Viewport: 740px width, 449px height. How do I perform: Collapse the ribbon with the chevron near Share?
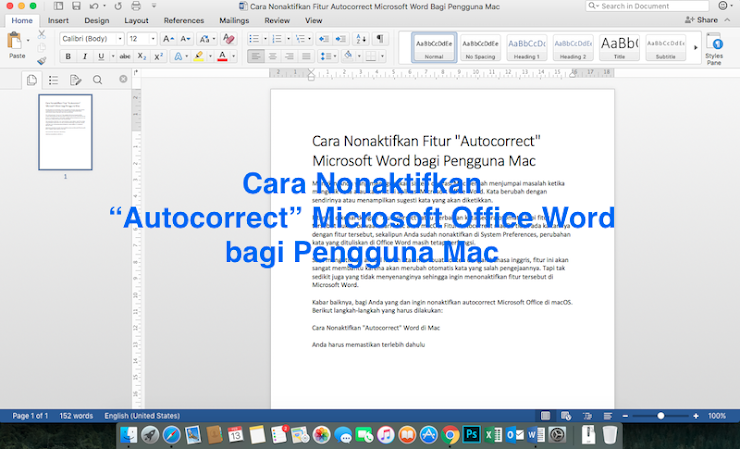pos(727,20)
